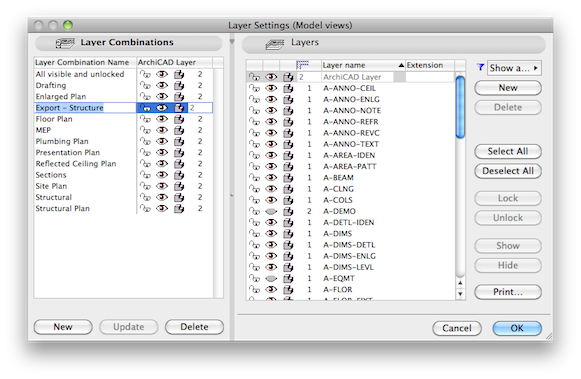Click lock icon in Reflected Ceiling Plan row

click(145, 164)
